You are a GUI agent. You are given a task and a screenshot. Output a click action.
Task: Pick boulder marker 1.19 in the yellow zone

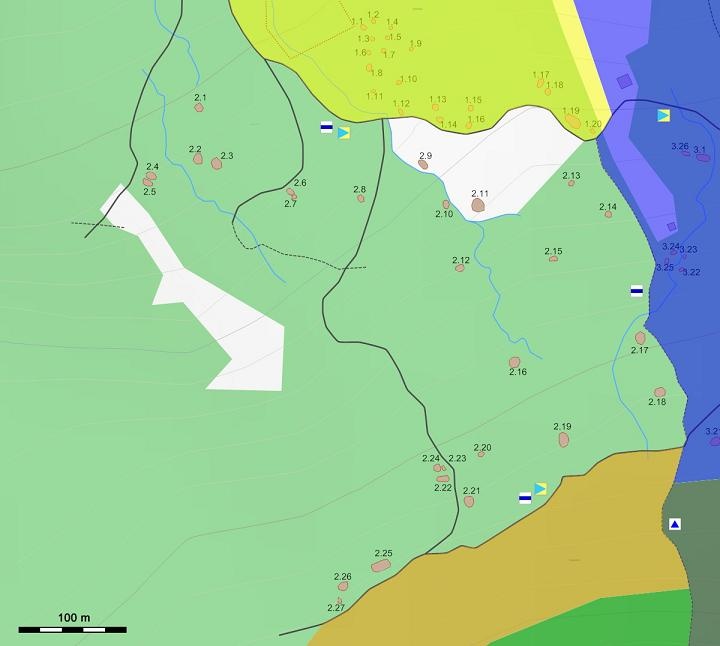572,121
